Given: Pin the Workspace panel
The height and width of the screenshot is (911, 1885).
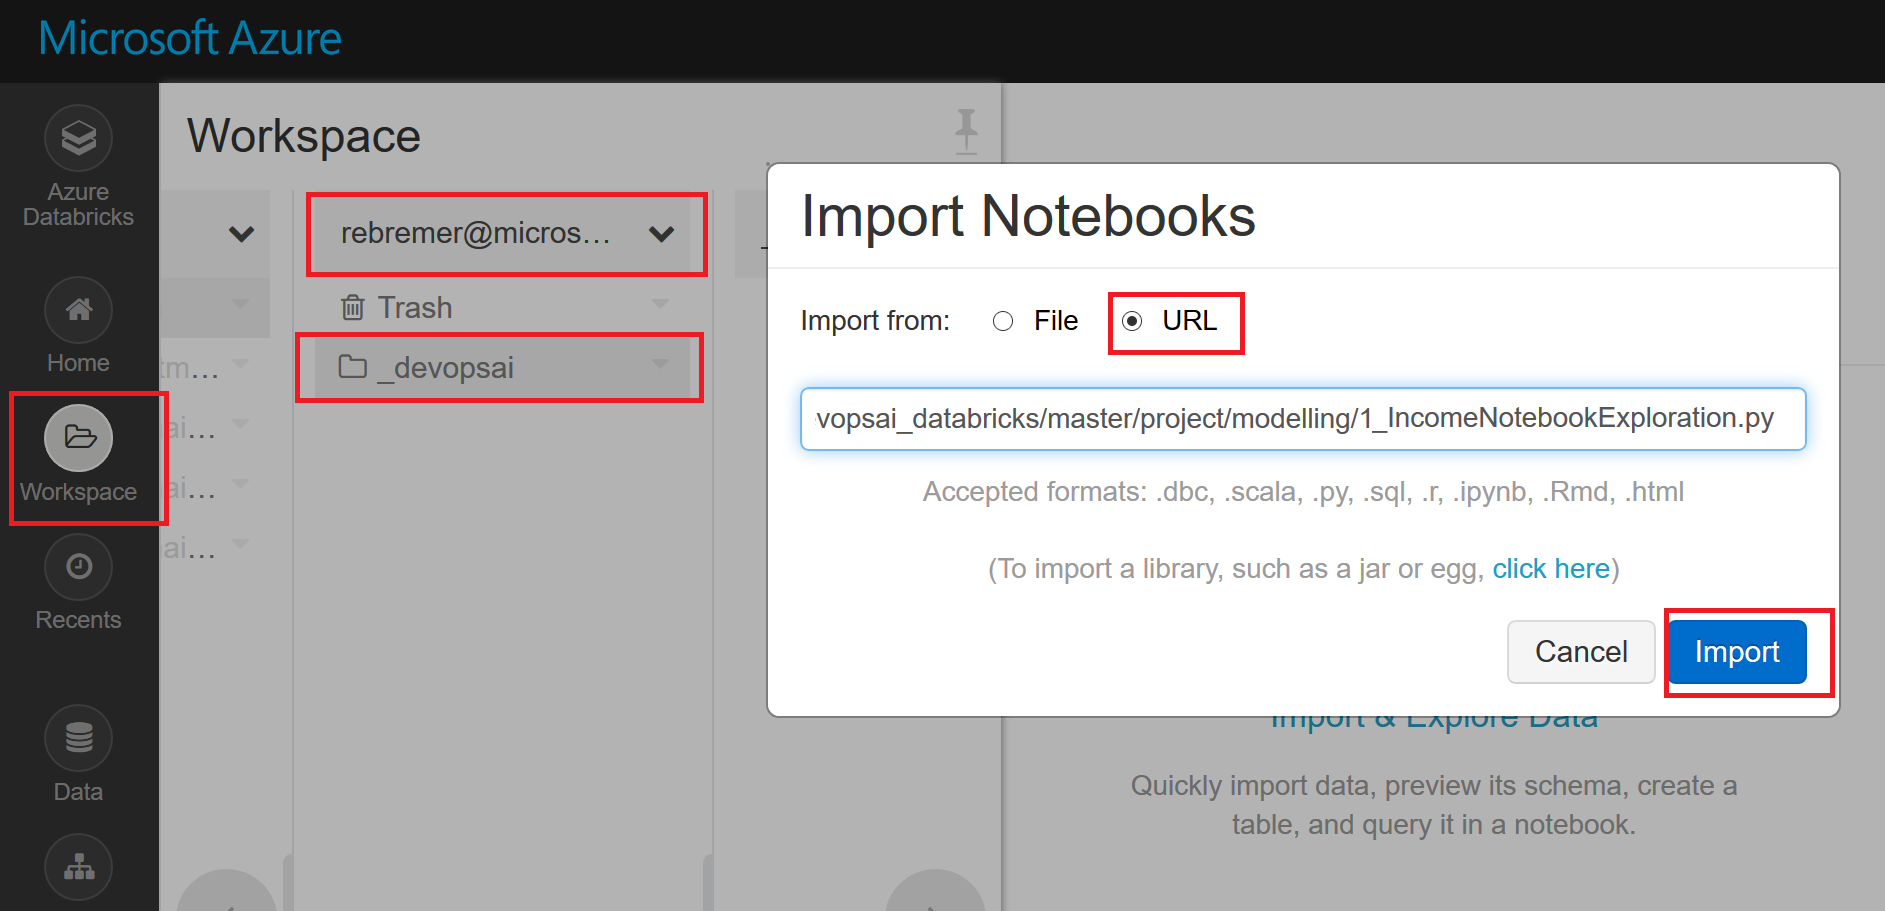Looking at the screenshot, I should tap(966, 131).
